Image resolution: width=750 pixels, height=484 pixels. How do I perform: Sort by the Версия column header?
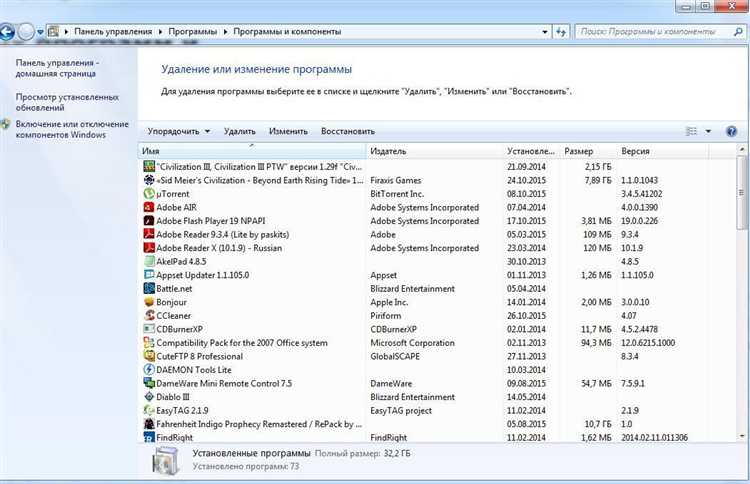[662, 151]
